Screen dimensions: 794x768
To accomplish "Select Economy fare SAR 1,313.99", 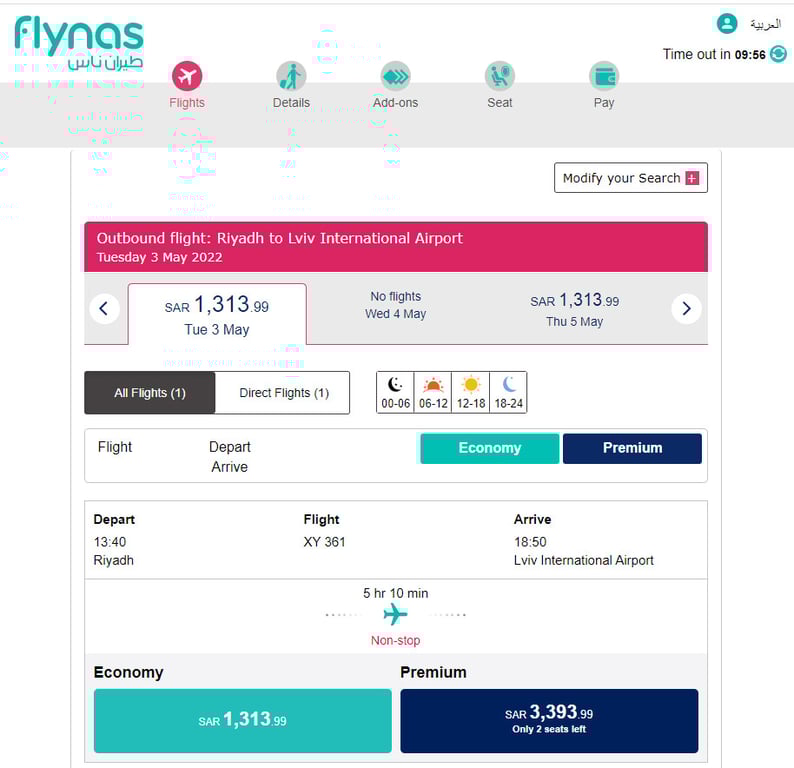I will (x=243, y=720).
